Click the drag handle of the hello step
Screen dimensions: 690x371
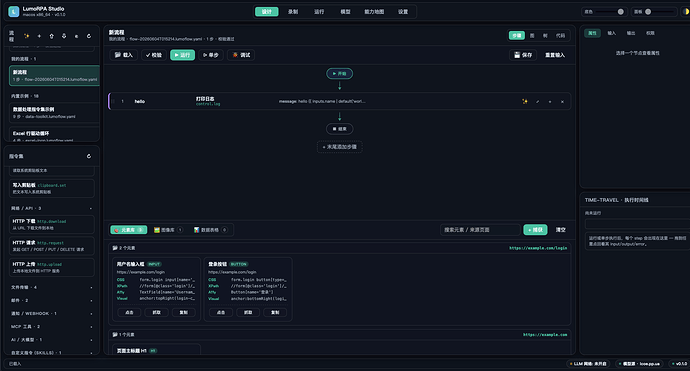click(113, 101)
